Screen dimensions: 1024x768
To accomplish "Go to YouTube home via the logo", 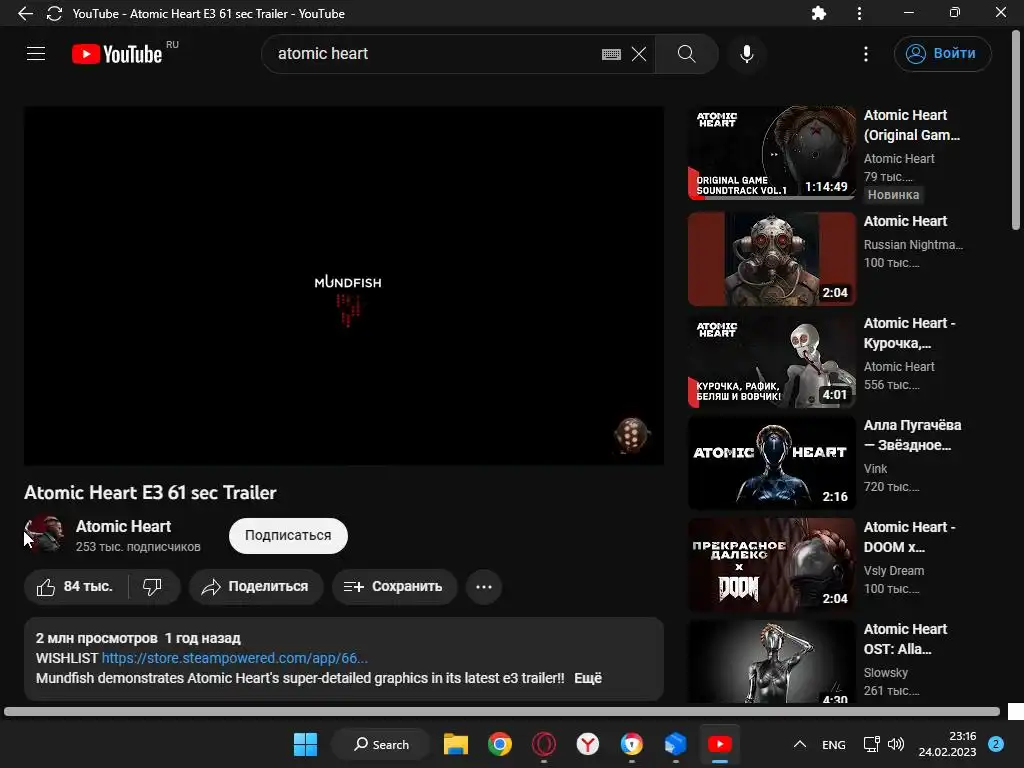I will [x=118, y=54].
